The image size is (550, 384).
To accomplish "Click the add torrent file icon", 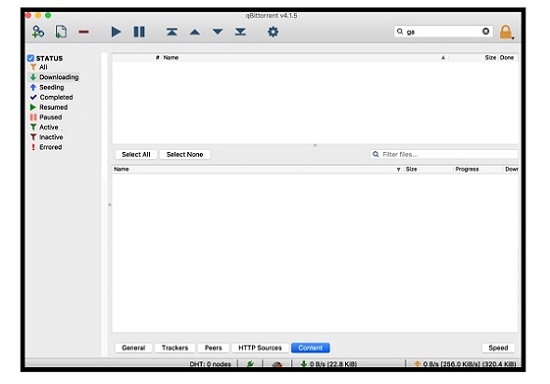I will click(x=61, y=32).
